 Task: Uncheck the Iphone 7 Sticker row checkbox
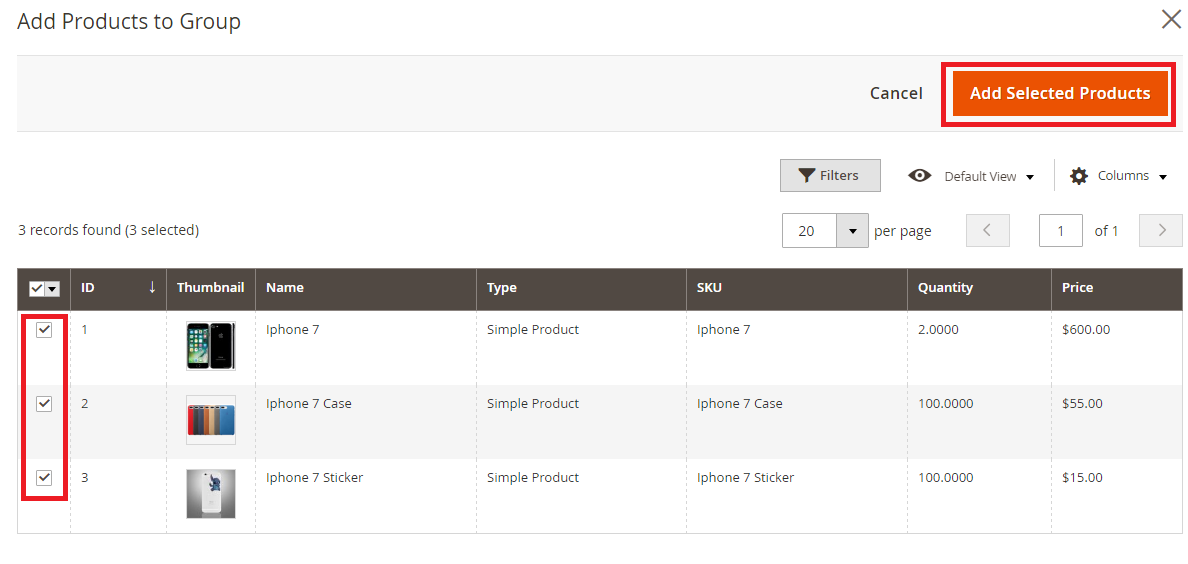coord(44,478)
